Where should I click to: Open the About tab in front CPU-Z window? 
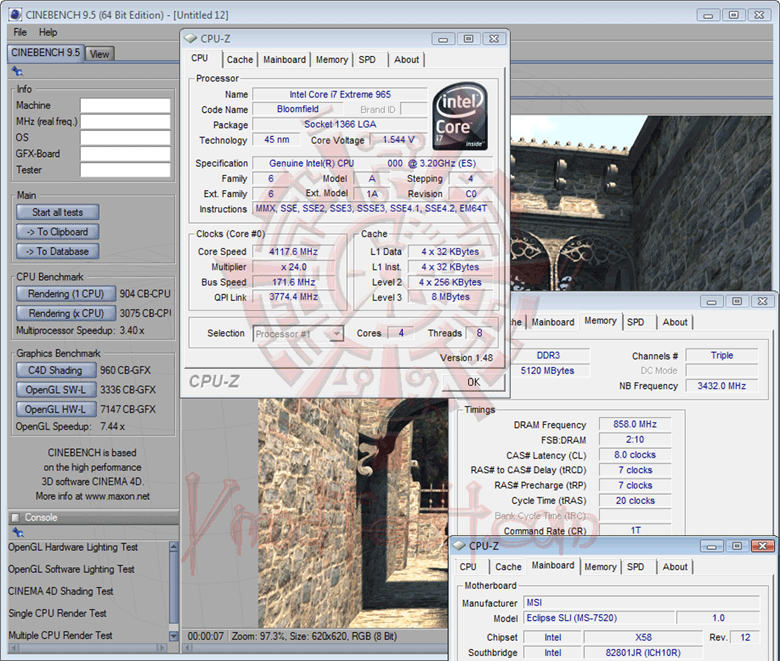(x=406, y=60)
